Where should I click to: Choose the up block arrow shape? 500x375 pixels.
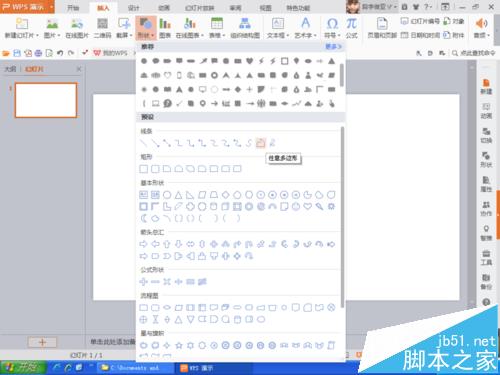(x=167, y=244)
